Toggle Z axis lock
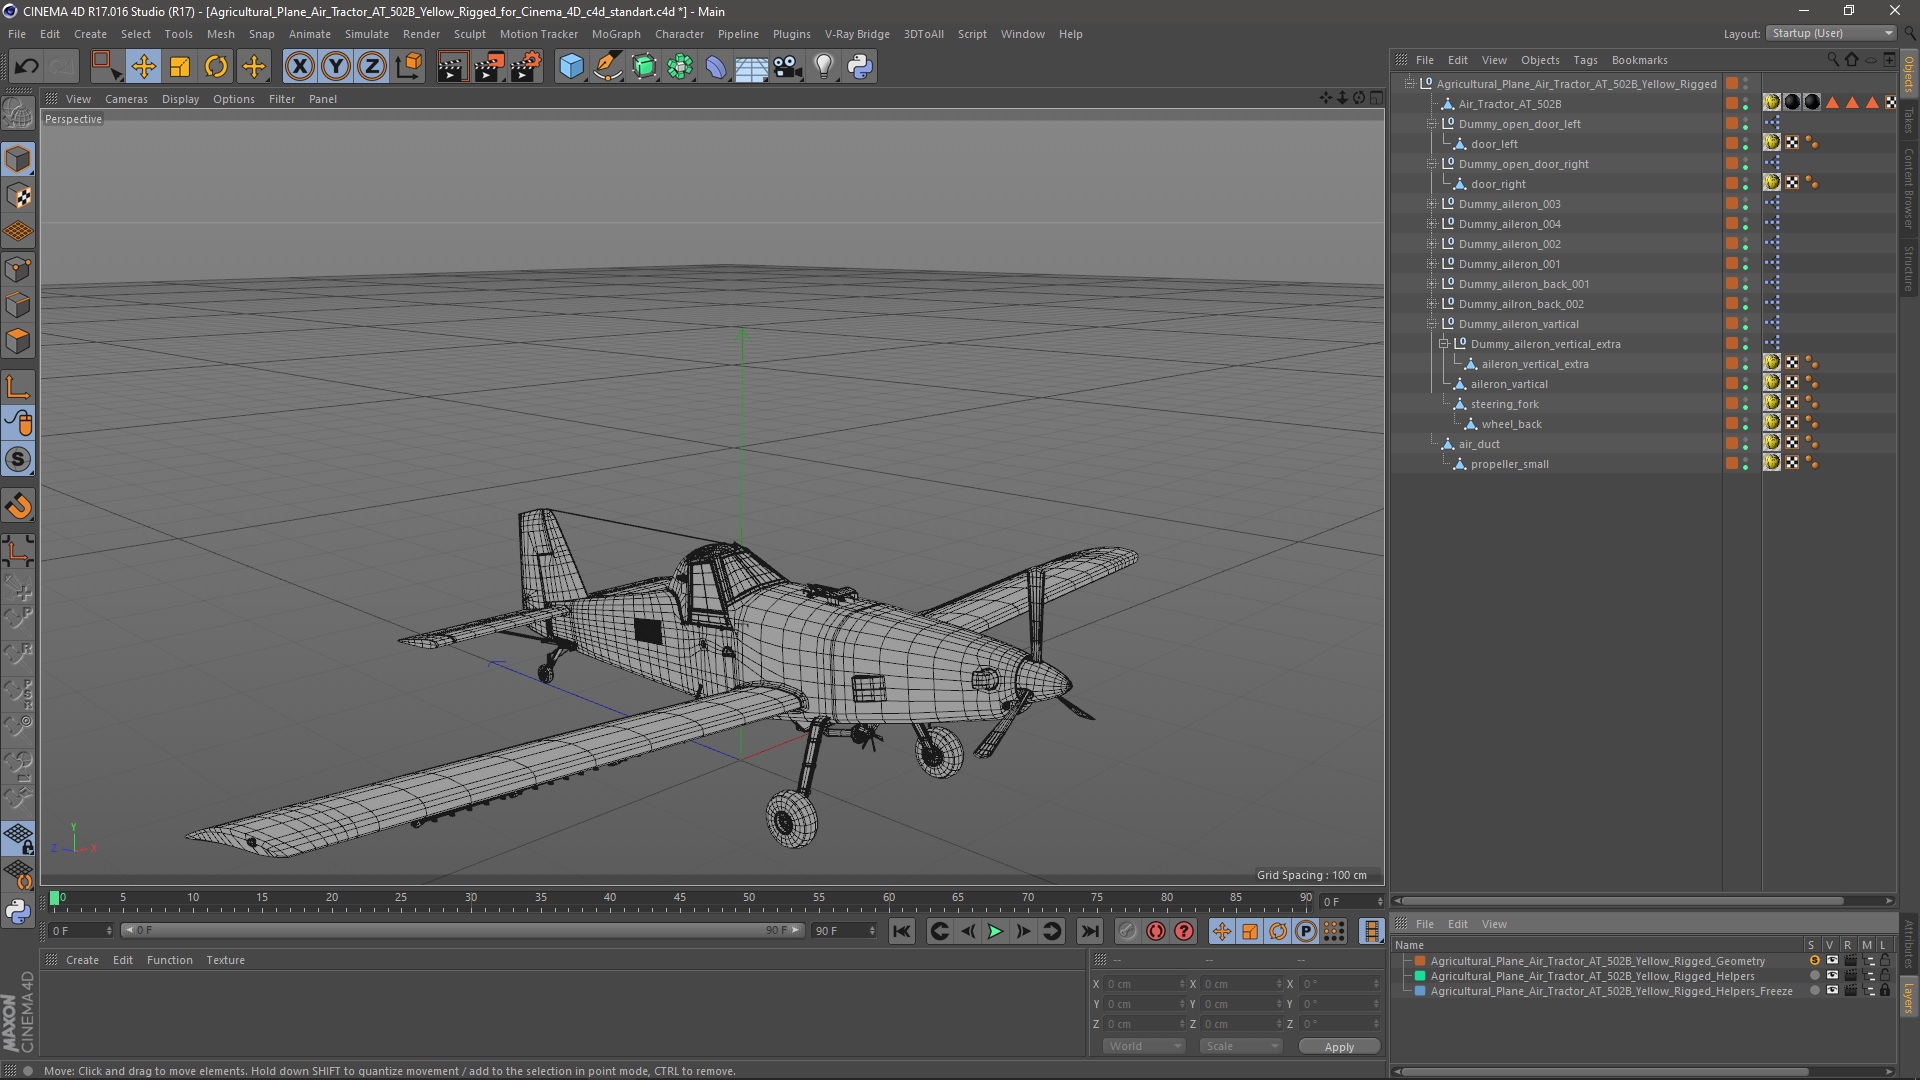Viewport: 1920px width, 1080px height. (x=372, y=67)
